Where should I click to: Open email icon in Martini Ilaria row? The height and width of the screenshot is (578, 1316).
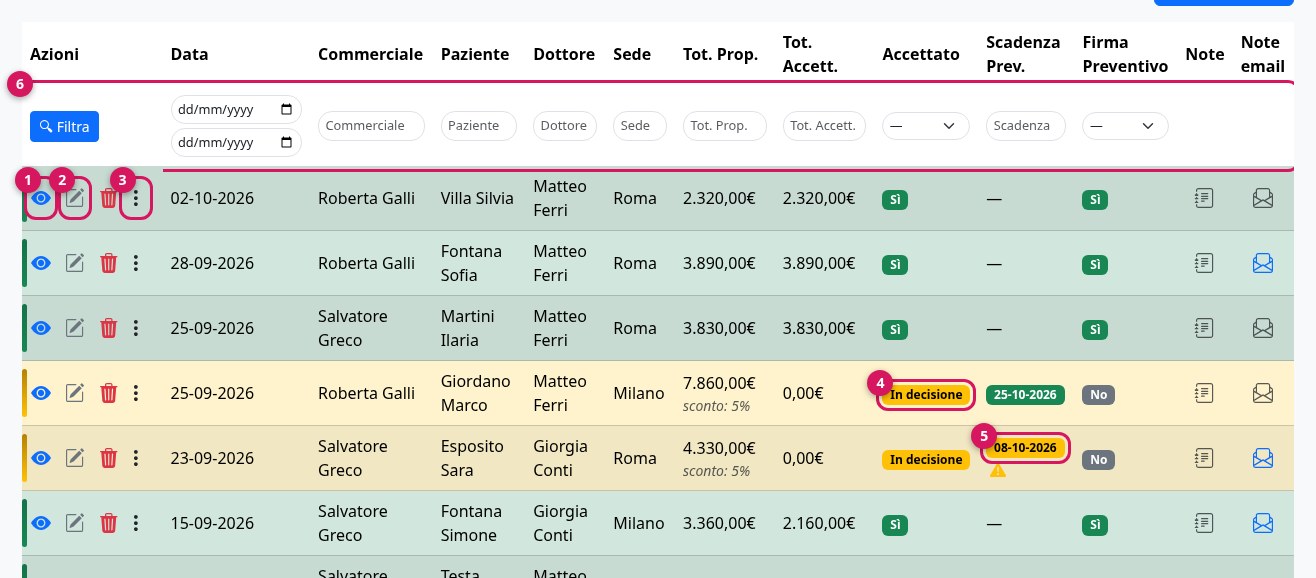click(x=1263, y=328)
